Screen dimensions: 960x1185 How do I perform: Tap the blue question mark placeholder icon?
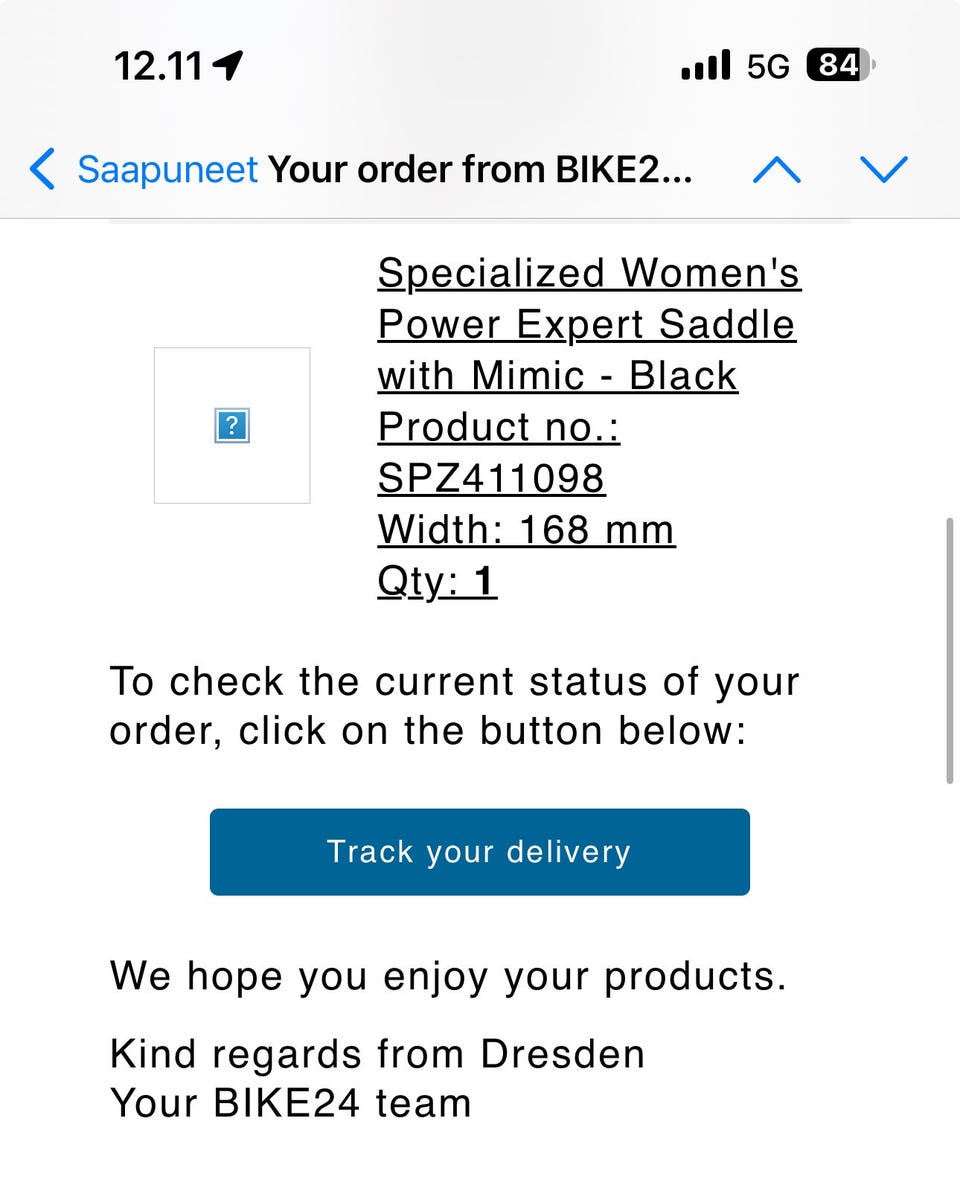[232, 426]
